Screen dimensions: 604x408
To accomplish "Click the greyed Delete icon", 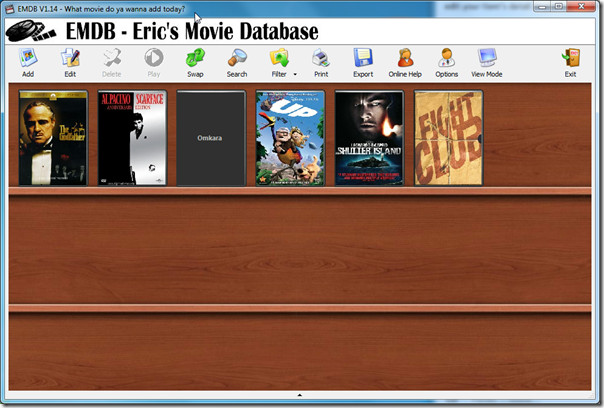I will coord(112,63).
